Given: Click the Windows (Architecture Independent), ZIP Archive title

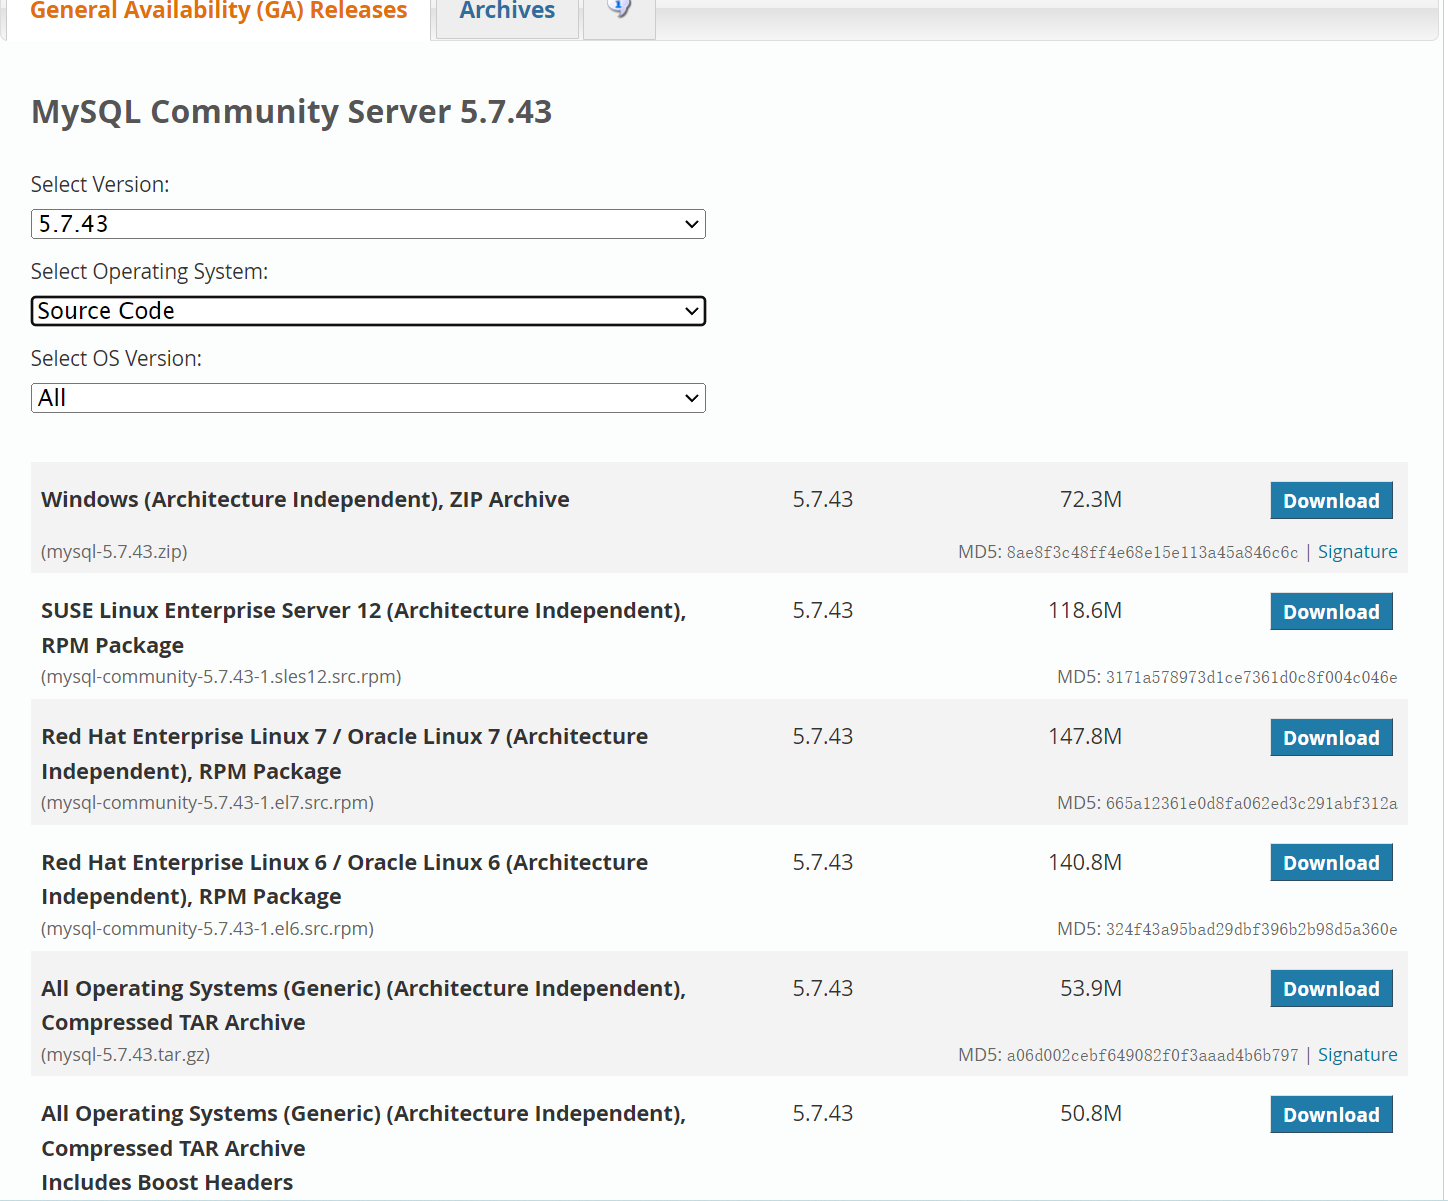Looking at the screenshot, I should point(305,499).
